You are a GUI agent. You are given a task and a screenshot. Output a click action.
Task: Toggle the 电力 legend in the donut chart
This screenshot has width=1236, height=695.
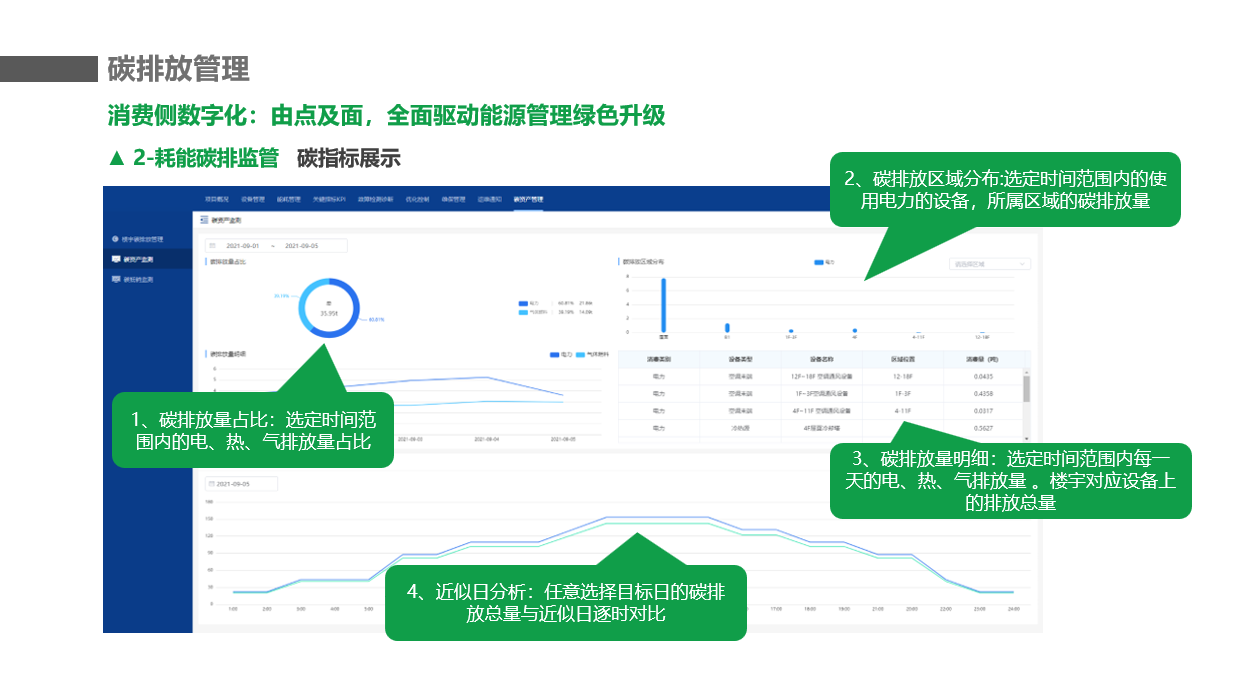pyautogui.click(x=523, y=303)
